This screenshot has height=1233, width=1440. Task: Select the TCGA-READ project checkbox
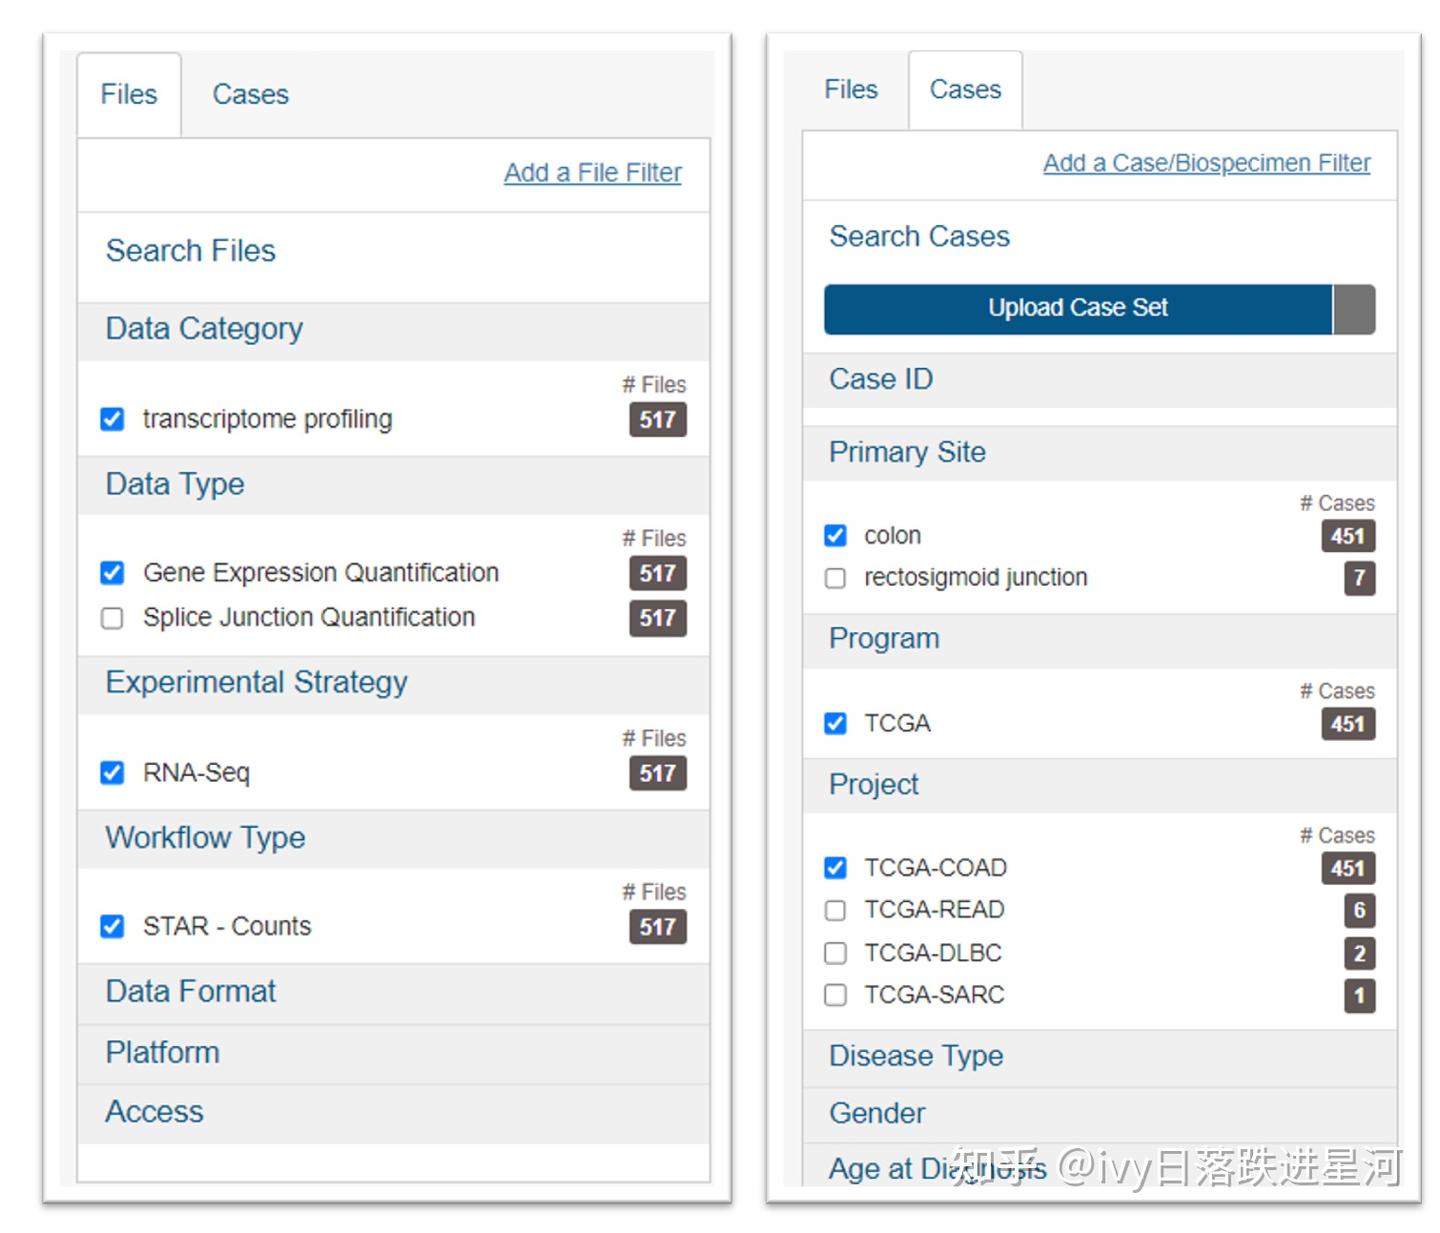835,910
